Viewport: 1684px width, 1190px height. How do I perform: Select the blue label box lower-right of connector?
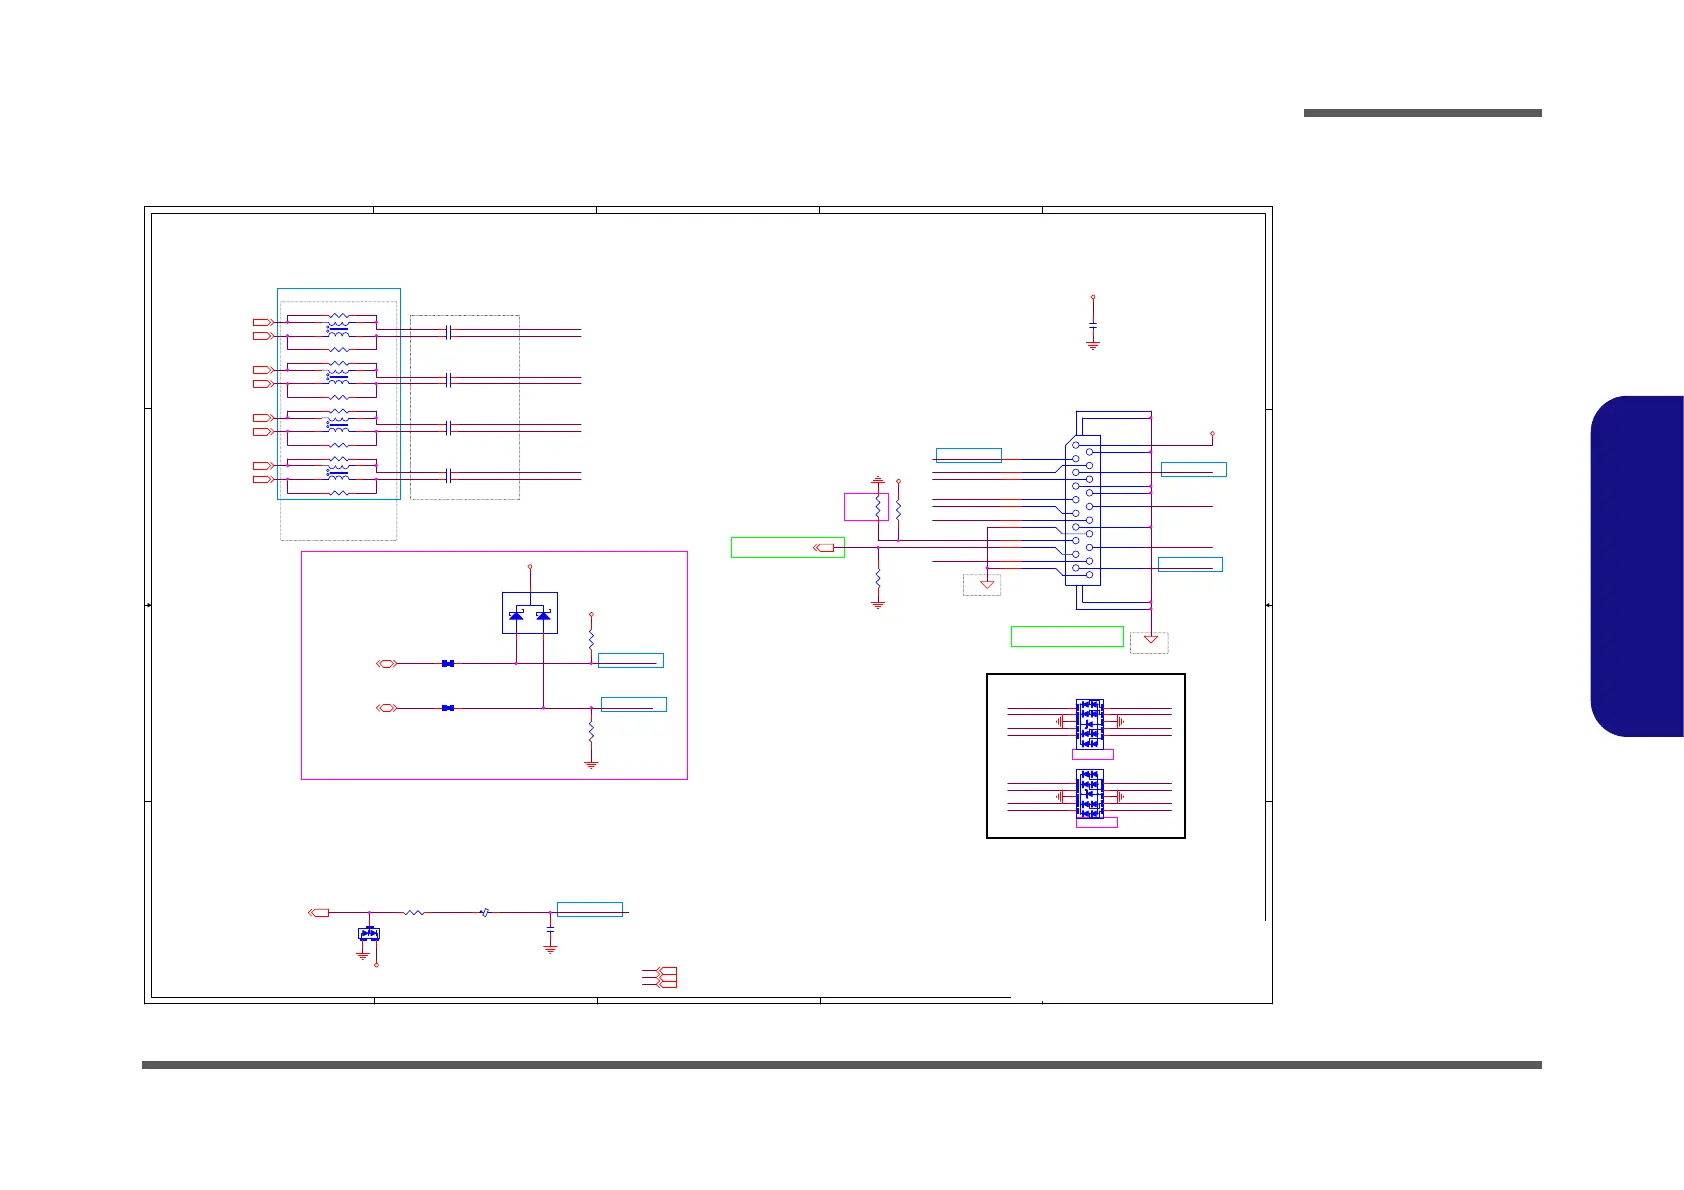tap(1190, 564)
